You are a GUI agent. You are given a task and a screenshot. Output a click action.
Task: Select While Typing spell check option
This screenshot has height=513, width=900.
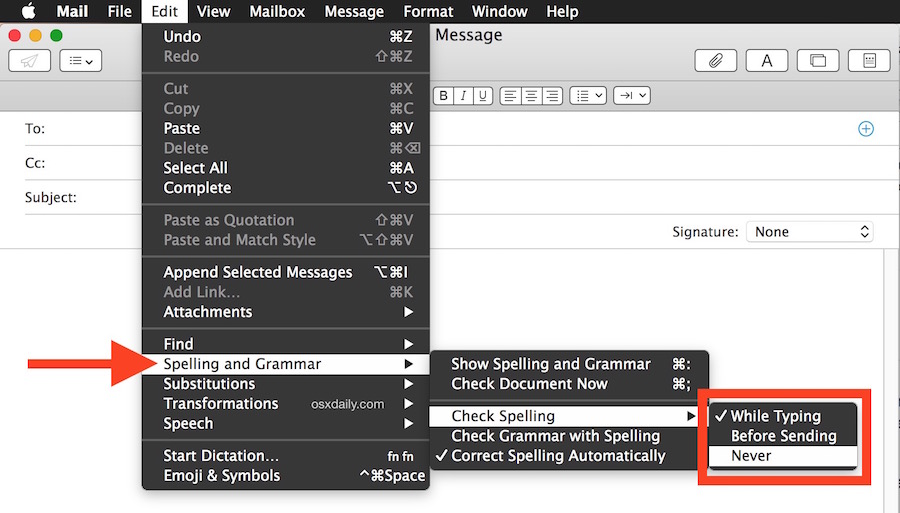pos(783,416)
